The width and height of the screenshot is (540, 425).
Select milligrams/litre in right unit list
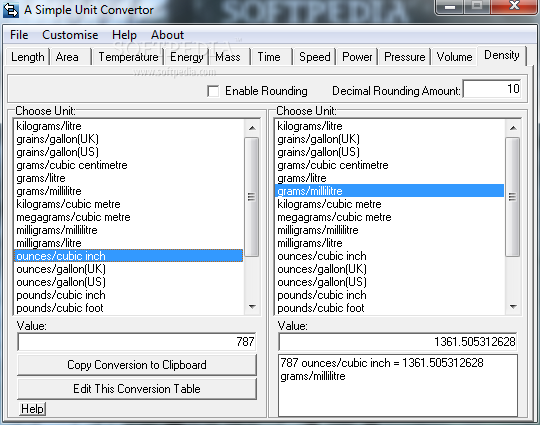pyautogui.click(x=390, y=243)
